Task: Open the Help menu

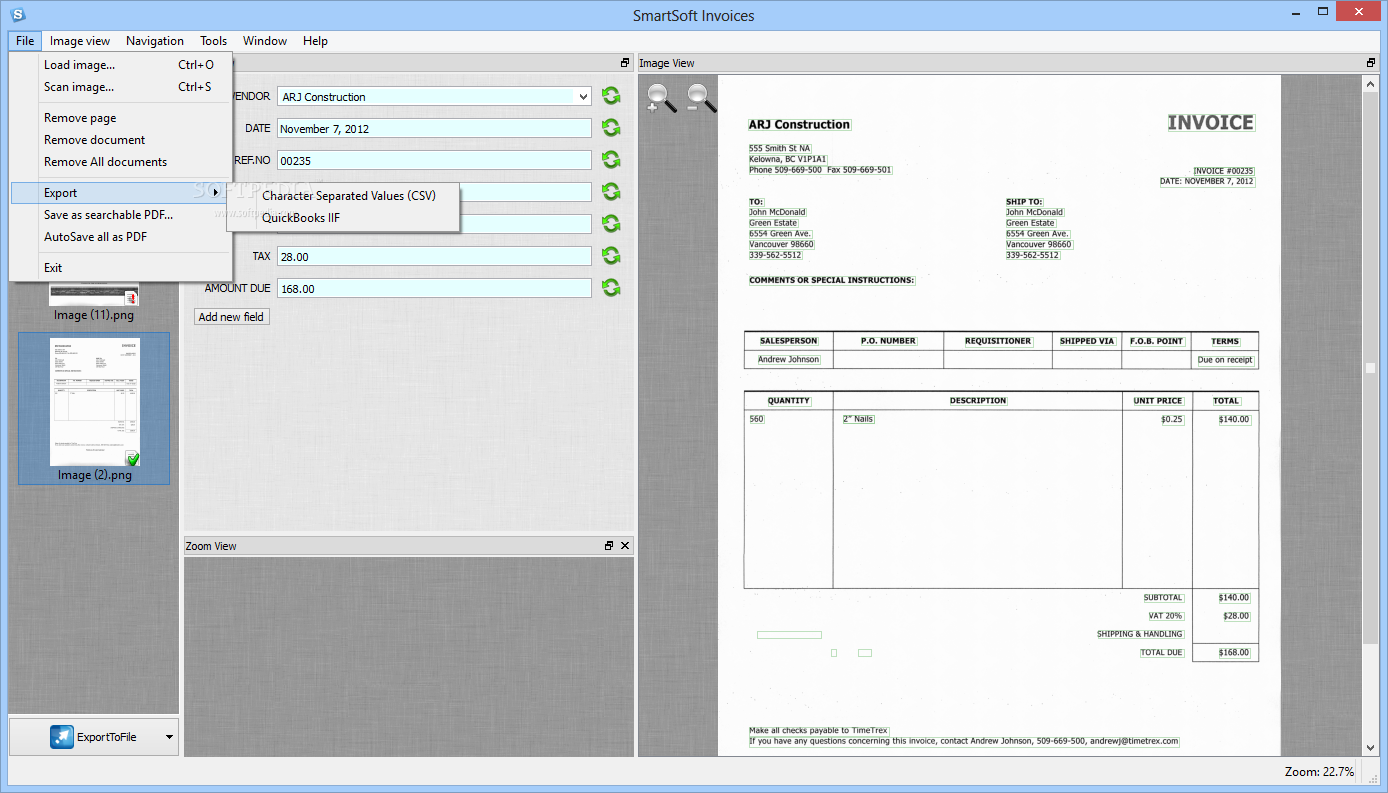Action: (315, 41)
